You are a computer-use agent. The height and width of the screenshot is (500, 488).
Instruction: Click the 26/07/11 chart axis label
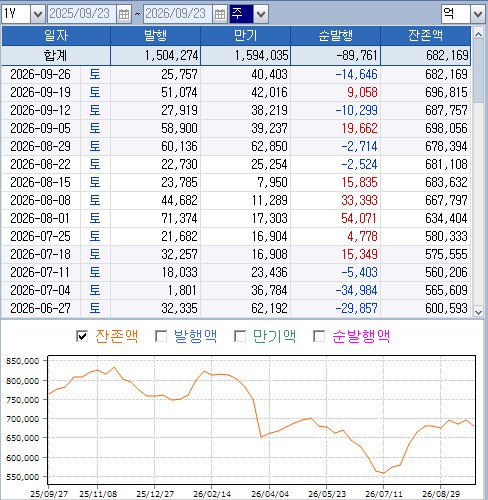click(x=384, y=494)
